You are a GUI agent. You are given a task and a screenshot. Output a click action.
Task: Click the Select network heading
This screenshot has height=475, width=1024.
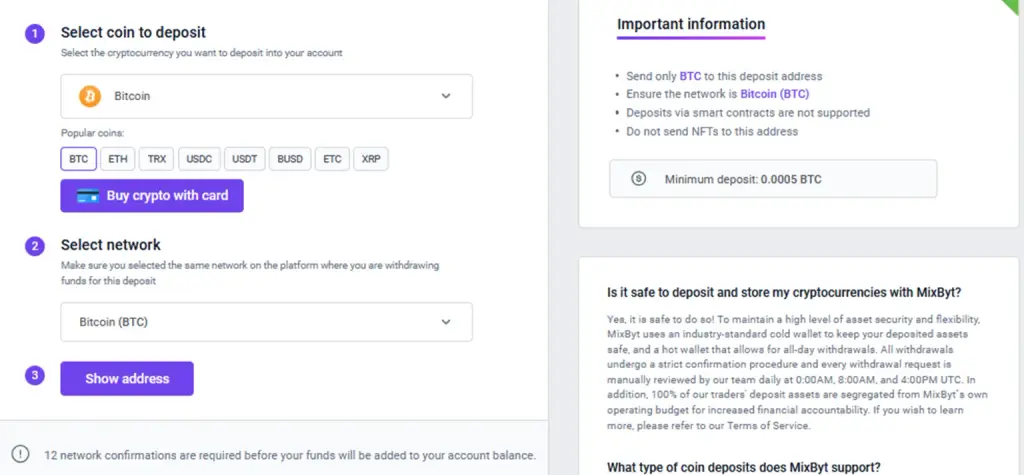pos(110,245)
